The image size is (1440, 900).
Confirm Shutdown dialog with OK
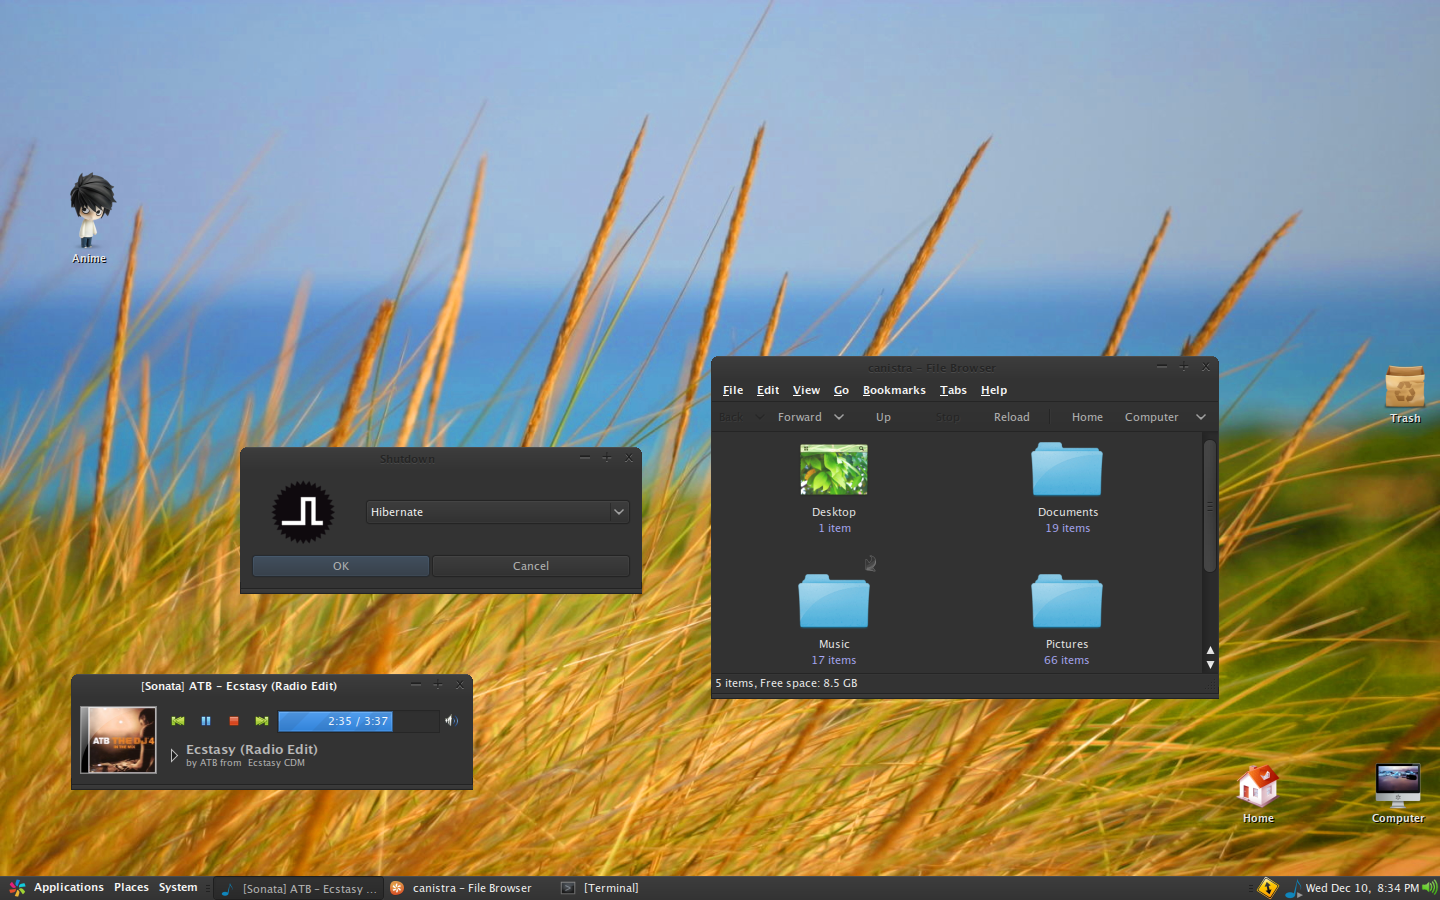pos(341,566)
